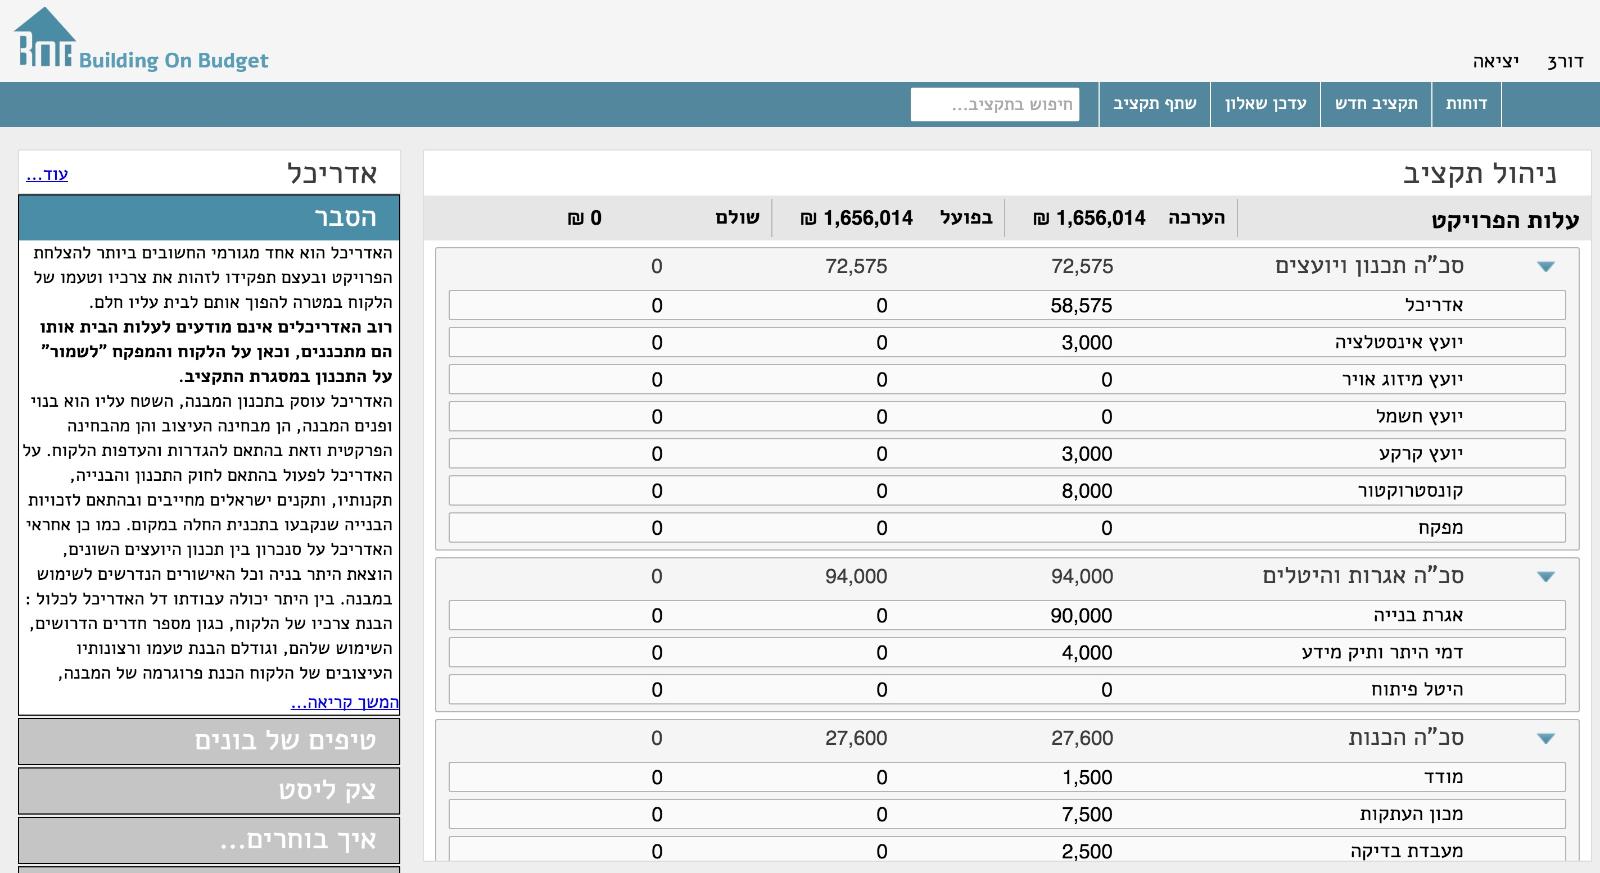Select the הסבר panel header
This screenshot has width=1600, height=873.
[x=209, y=217]
